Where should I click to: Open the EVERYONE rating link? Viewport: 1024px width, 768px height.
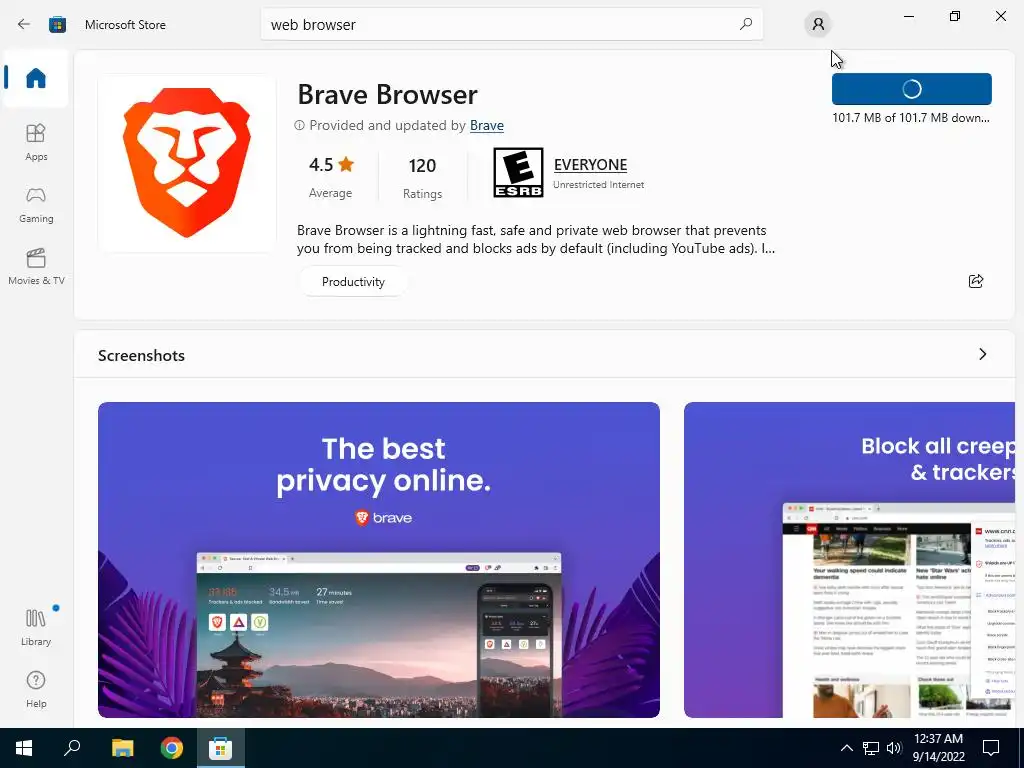point(590,165)
